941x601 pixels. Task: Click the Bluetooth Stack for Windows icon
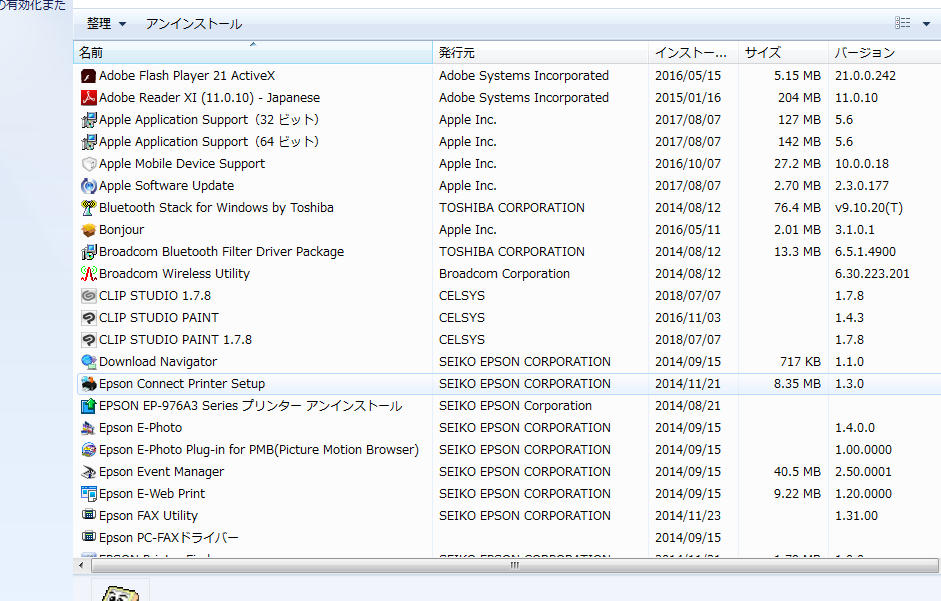click(x=88, y=208)
